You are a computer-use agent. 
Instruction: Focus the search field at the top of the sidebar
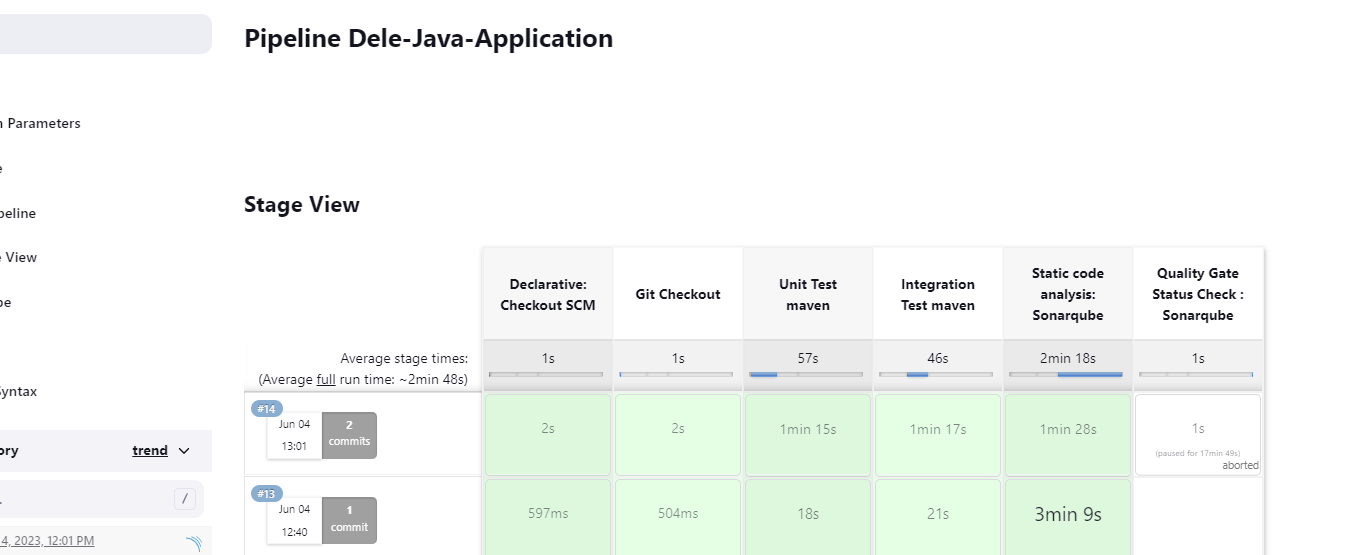[x=100, y=34]
